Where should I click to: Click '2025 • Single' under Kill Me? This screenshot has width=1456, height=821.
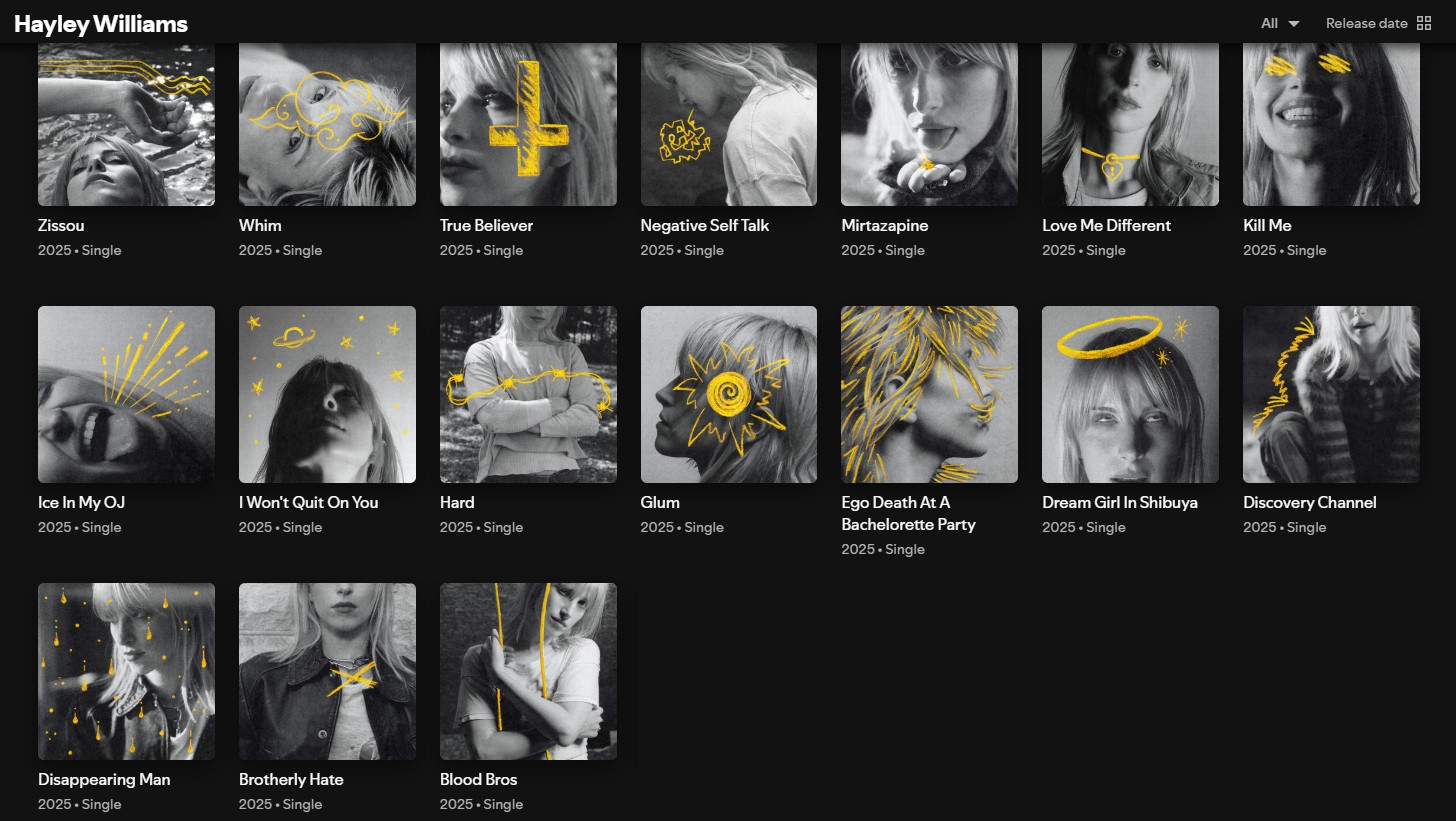(1284, 250)
